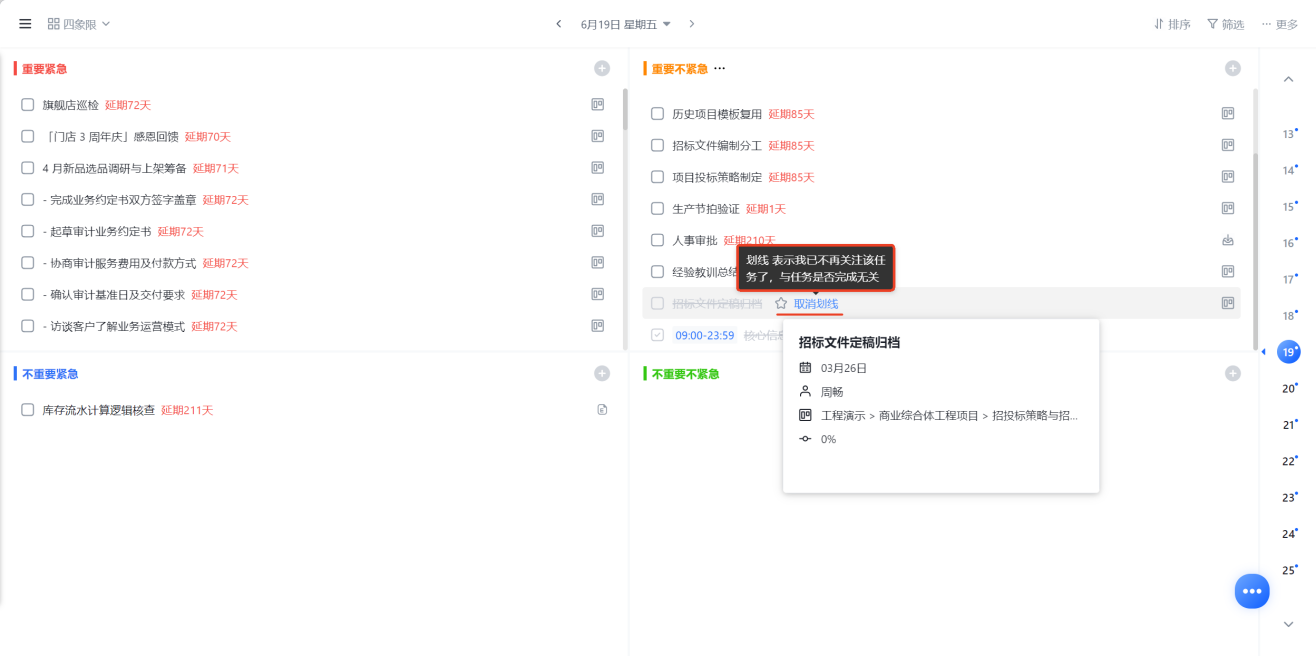
Task: Click project icon on 4 月新品选品调研 row
Action: coord(597,168)
